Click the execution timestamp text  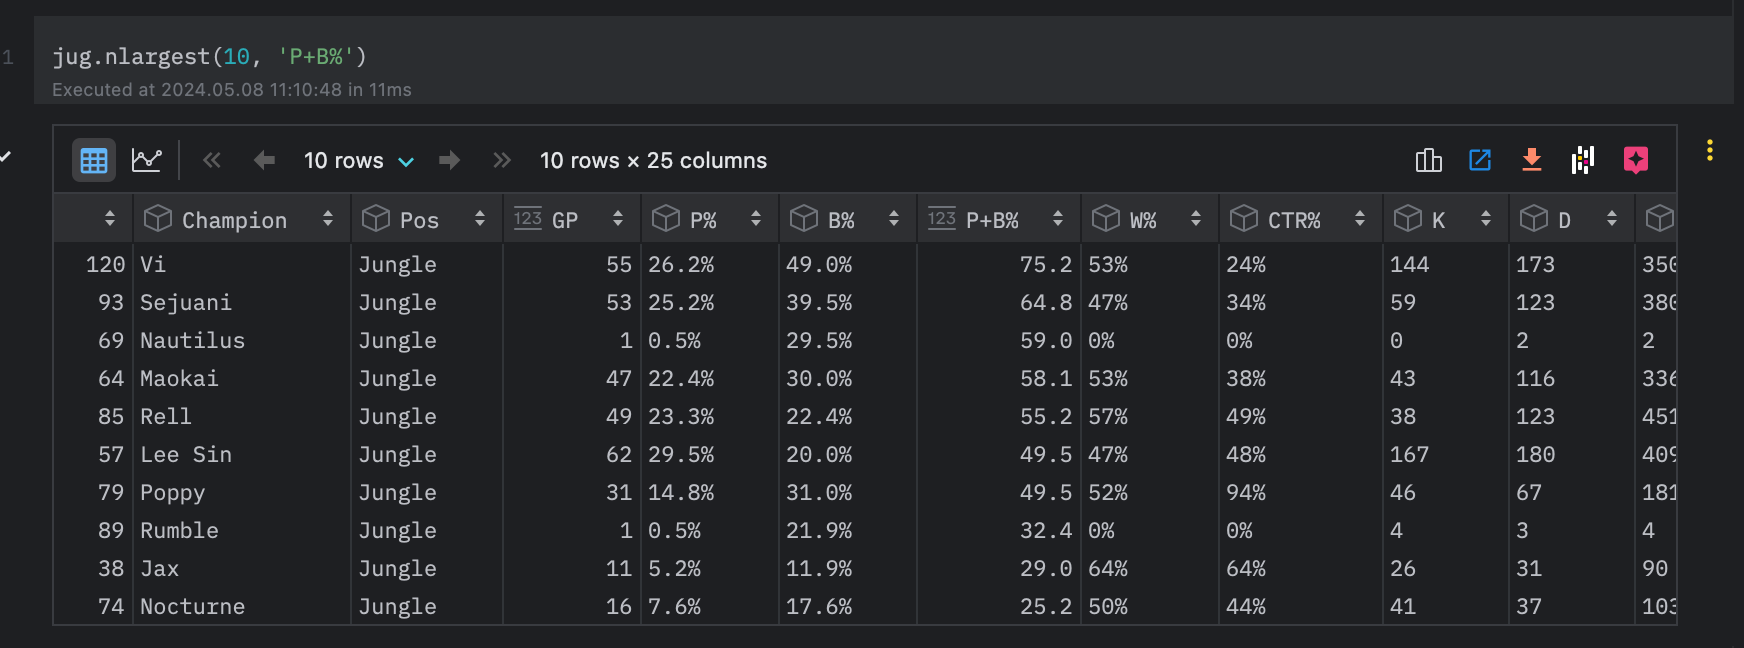click(232, 89)
